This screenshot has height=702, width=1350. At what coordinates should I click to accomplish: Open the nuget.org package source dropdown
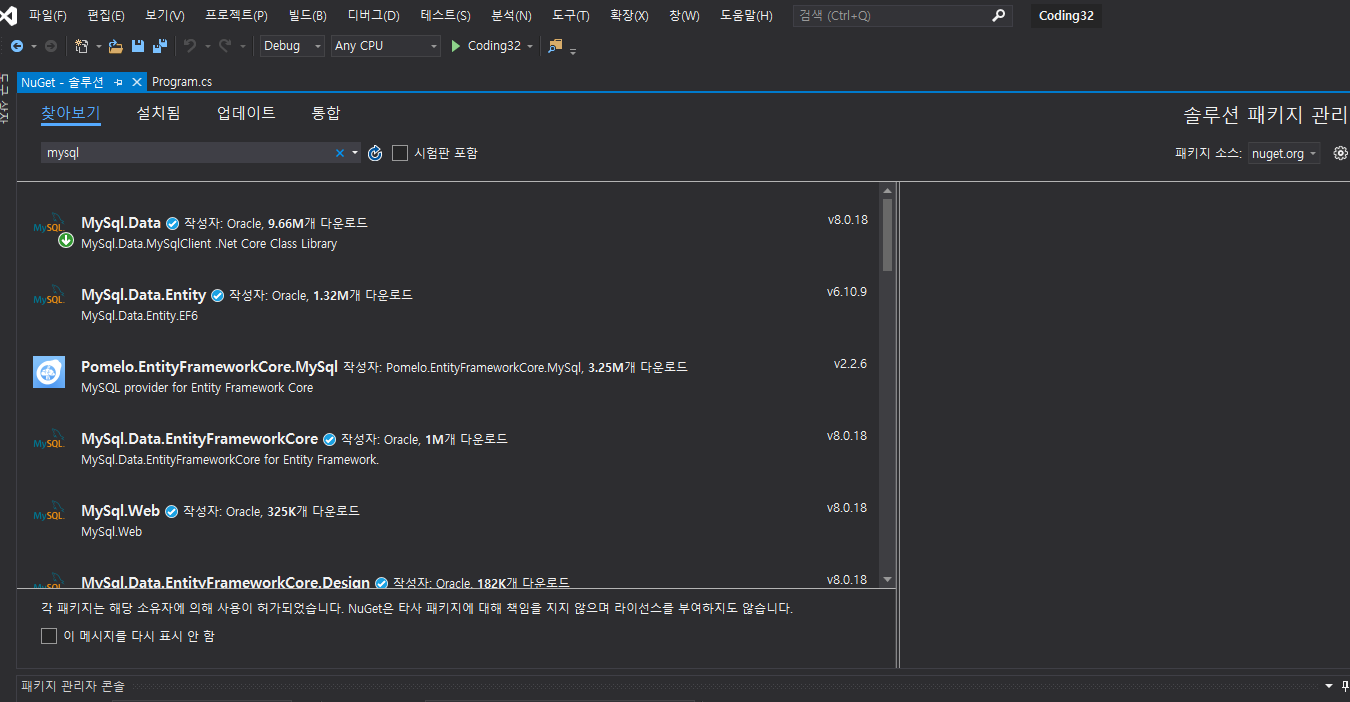(1284, 153)
